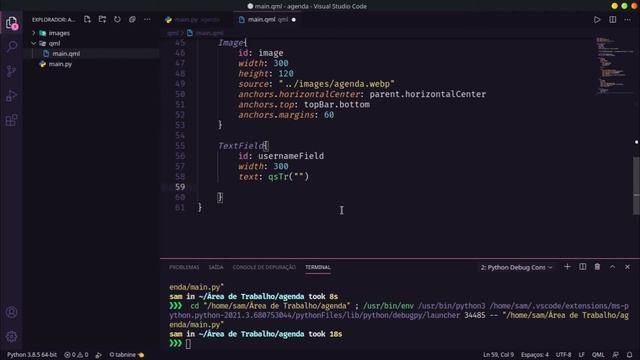This screenshot has width=640, height=360.
Task: Maximize the panel size chevron
Action: click(x=612, y=267)
